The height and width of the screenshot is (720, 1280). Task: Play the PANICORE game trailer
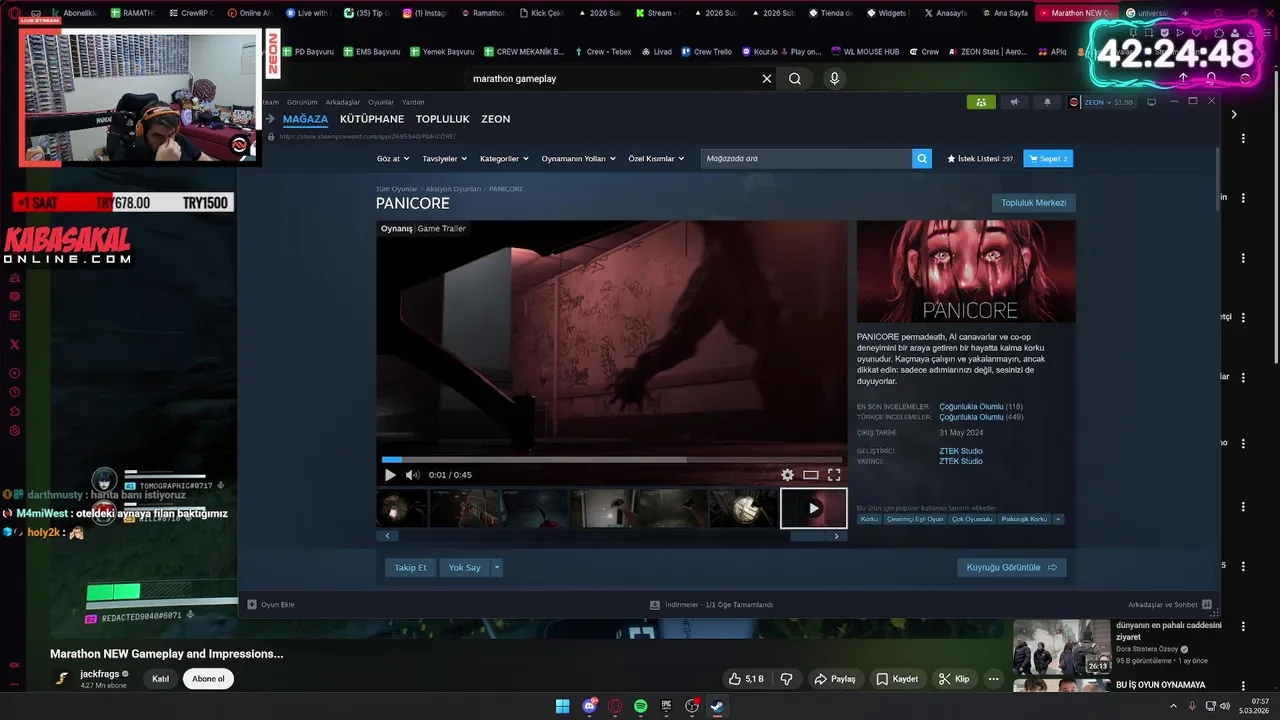tap(390, 475)
